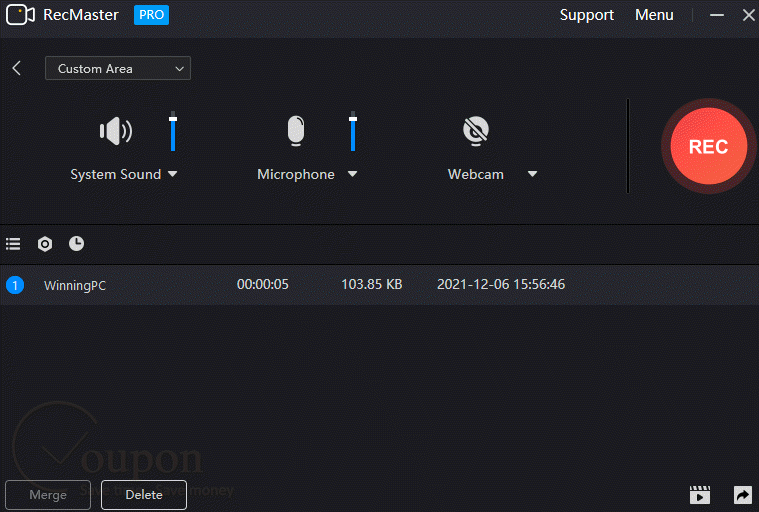Open the scheduled recording clock icon

coord(76,243)
